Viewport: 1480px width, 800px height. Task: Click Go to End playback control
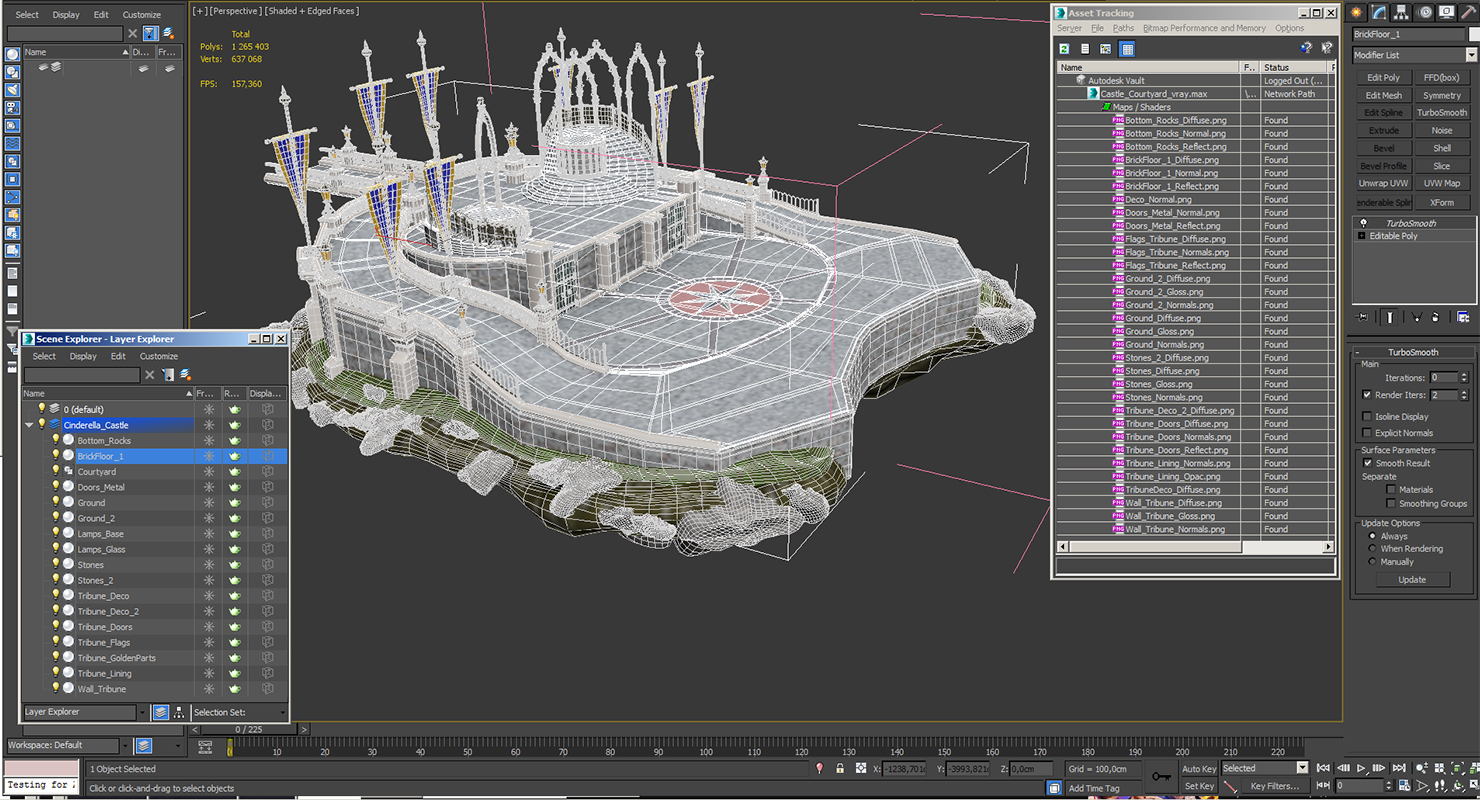(x=1399, y=768)
